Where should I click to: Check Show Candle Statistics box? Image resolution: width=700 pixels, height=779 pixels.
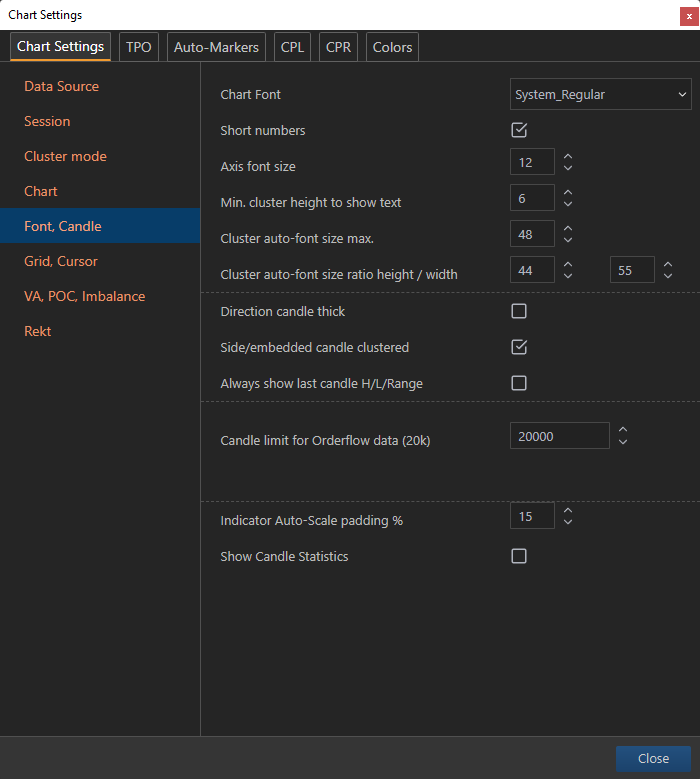pos(519,556)
